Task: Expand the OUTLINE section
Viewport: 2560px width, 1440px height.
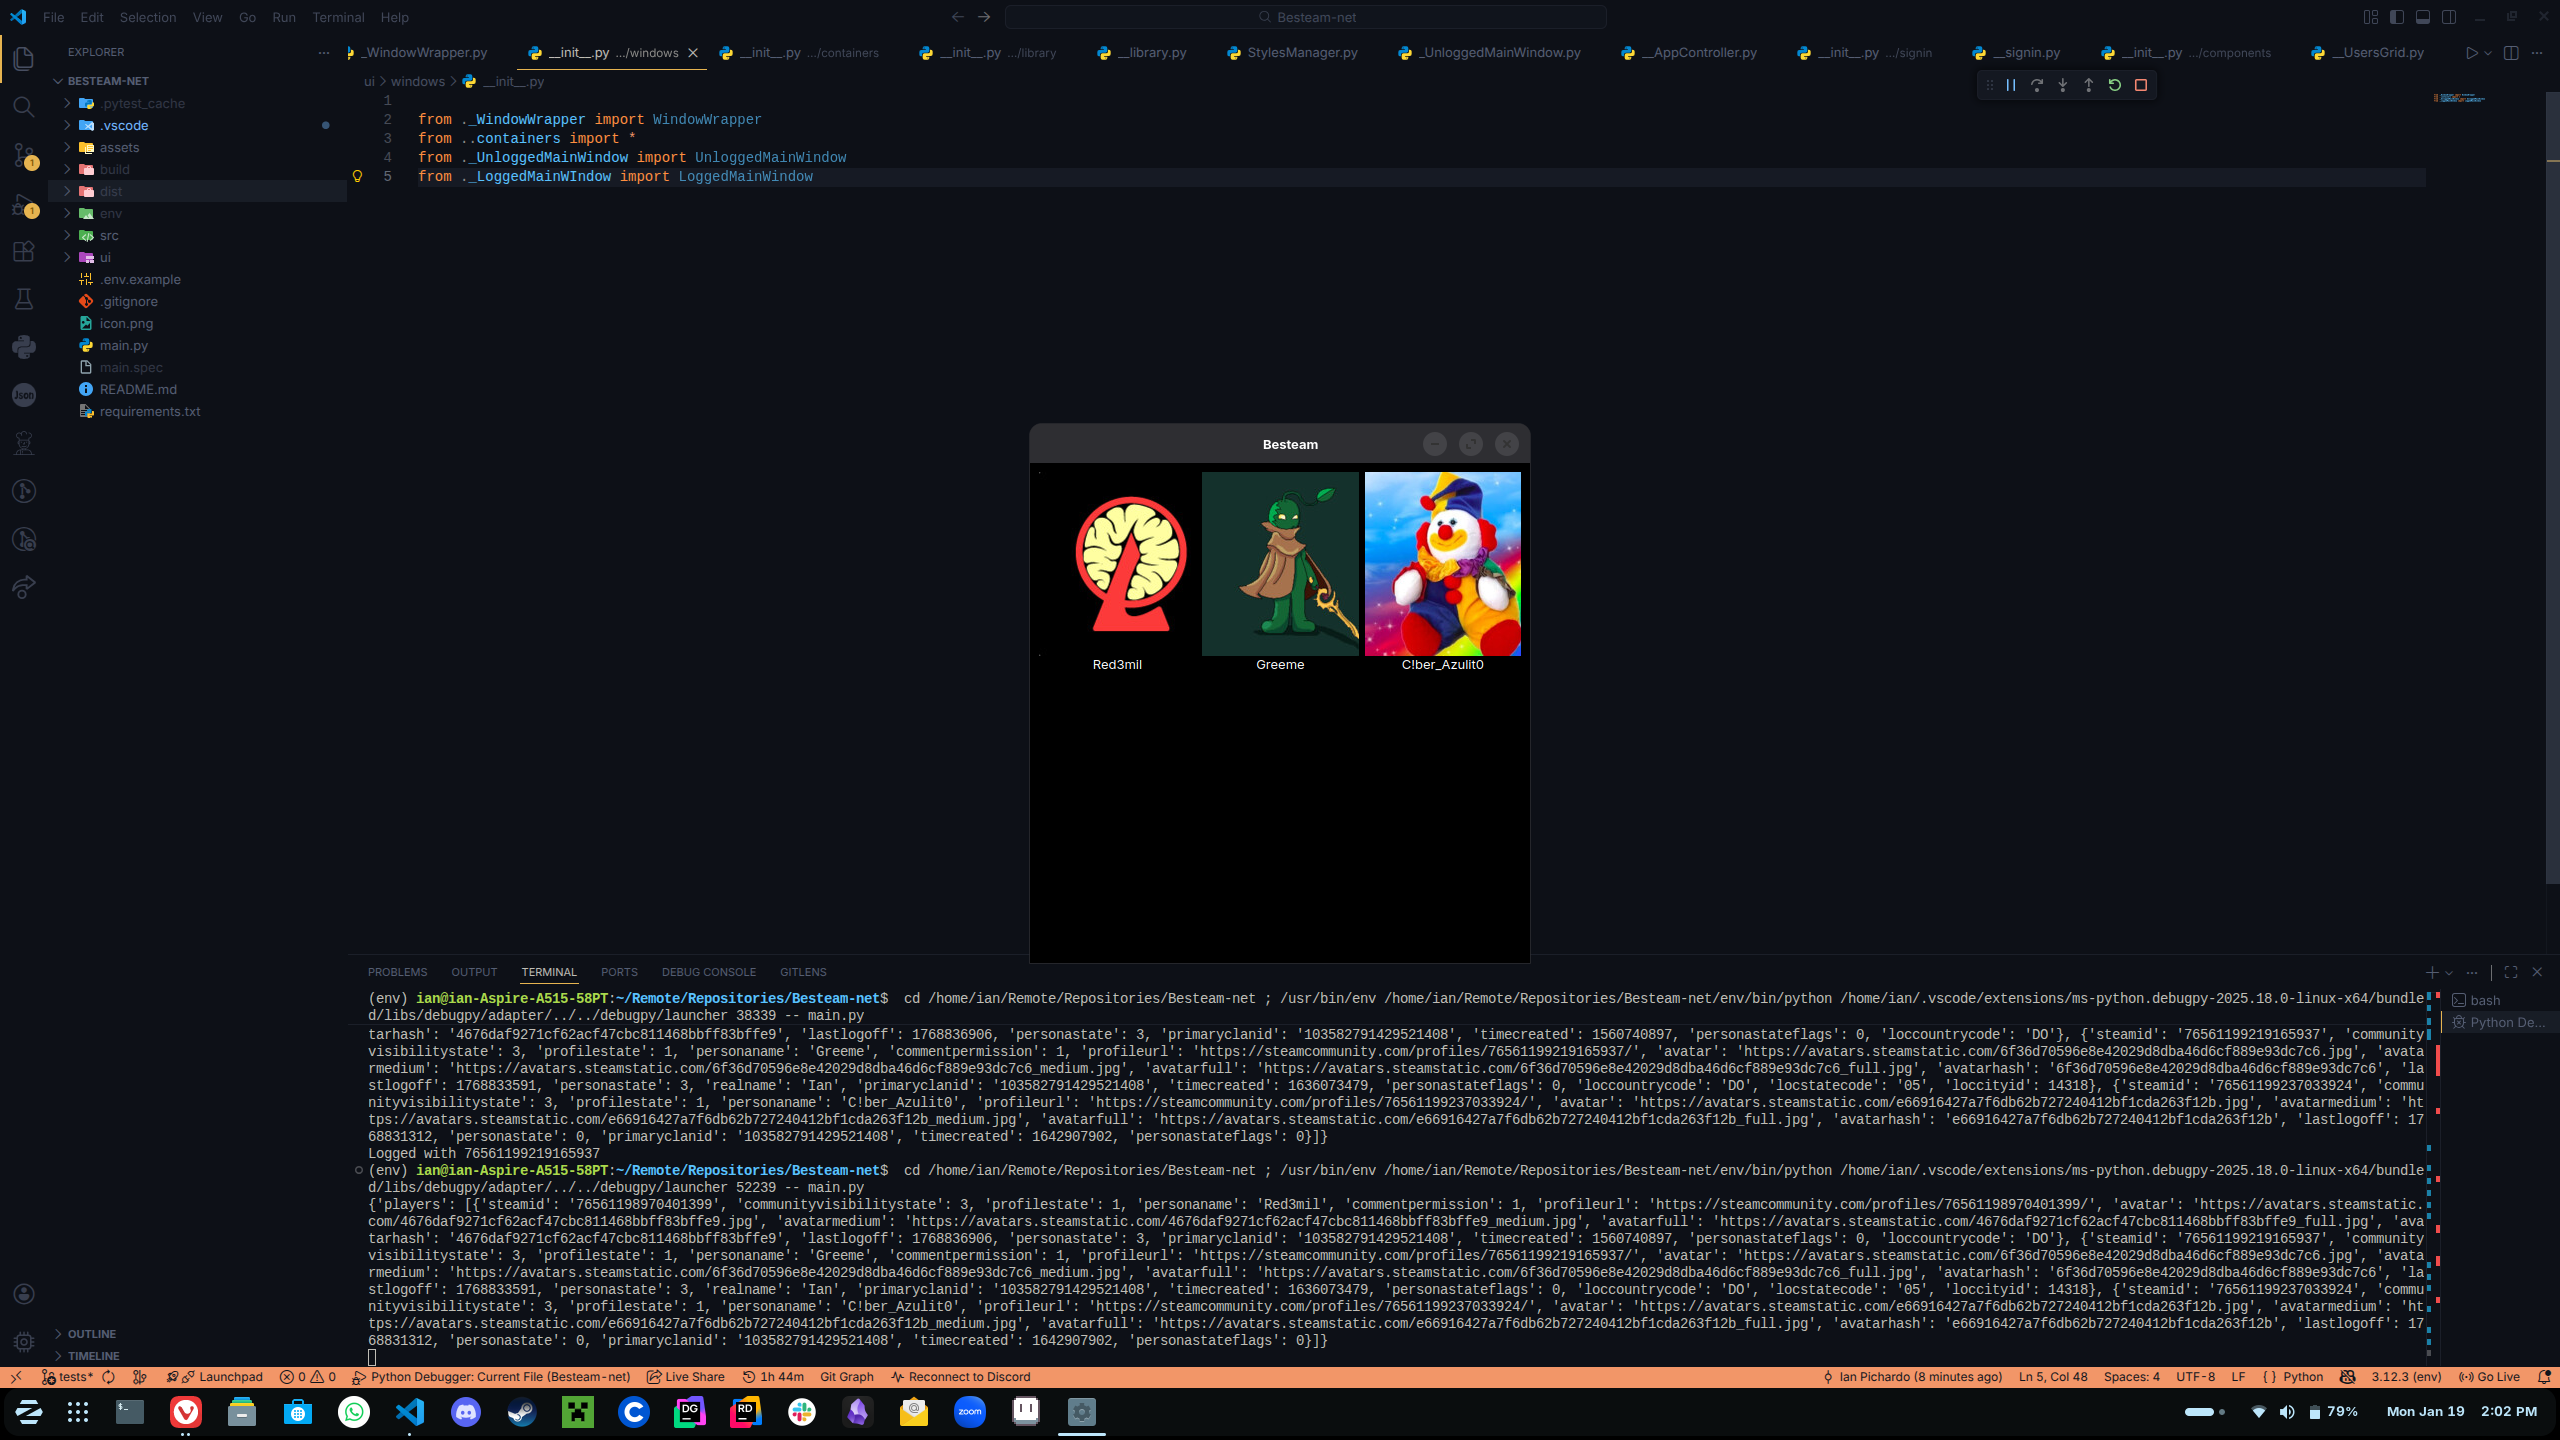Action: tap(92, 1334)
